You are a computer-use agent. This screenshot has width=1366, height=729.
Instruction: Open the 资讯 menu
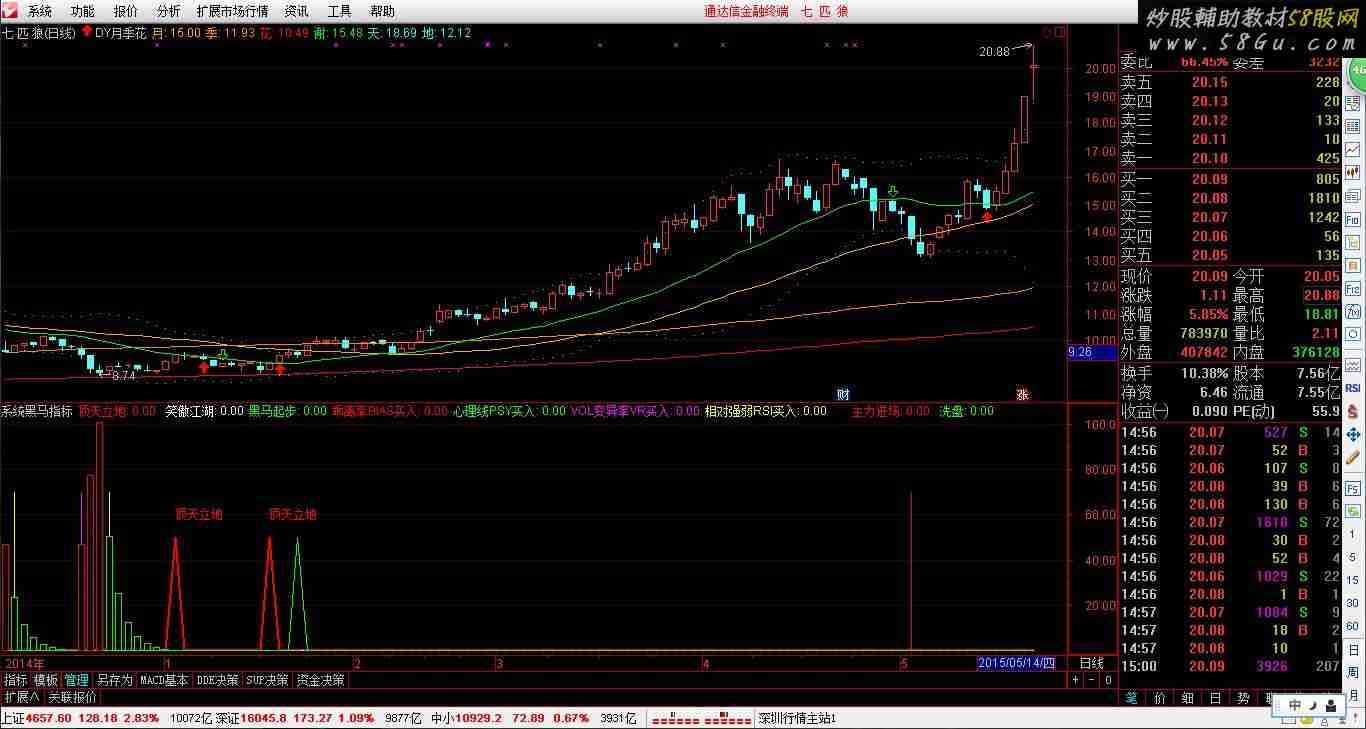coord(296,12)
